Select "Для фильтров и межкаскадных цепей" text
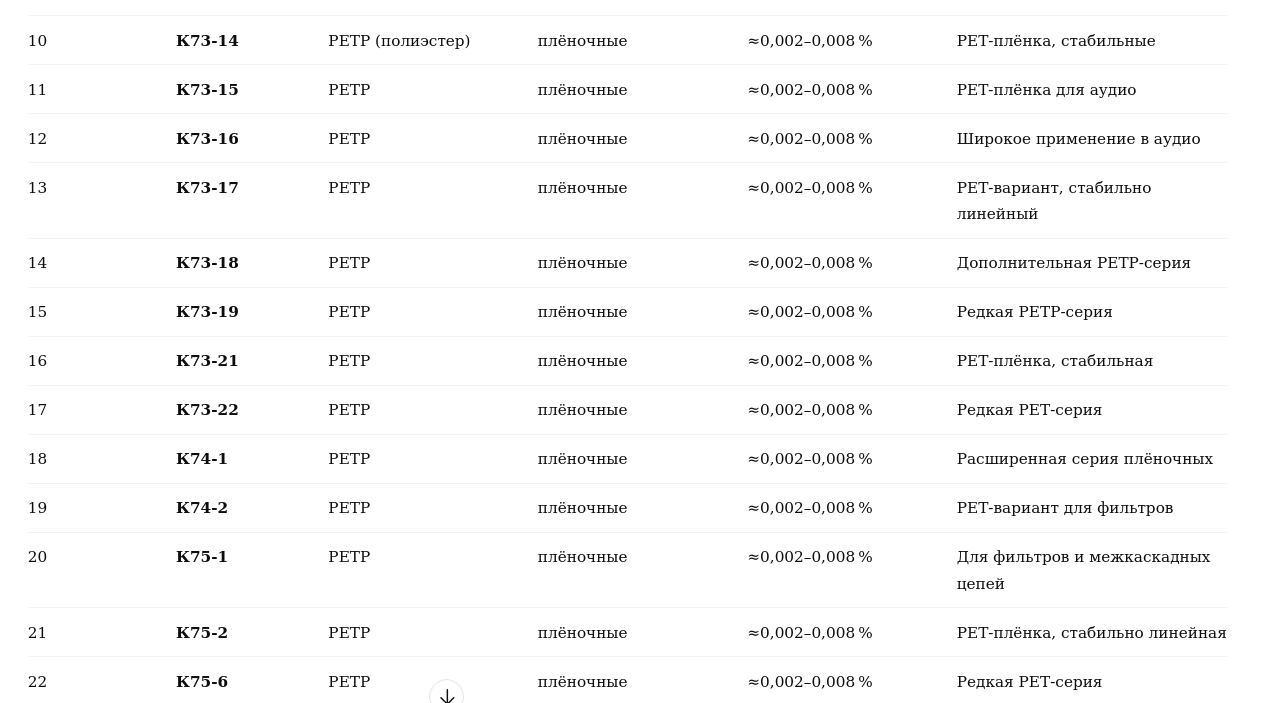 (1083, 570)
